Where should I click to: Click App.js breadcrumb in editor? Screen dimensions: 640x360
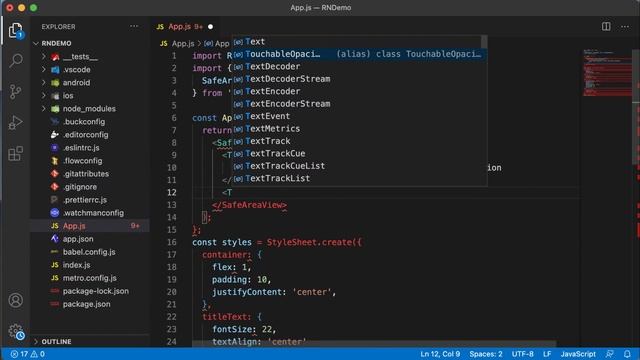(178, 43)
